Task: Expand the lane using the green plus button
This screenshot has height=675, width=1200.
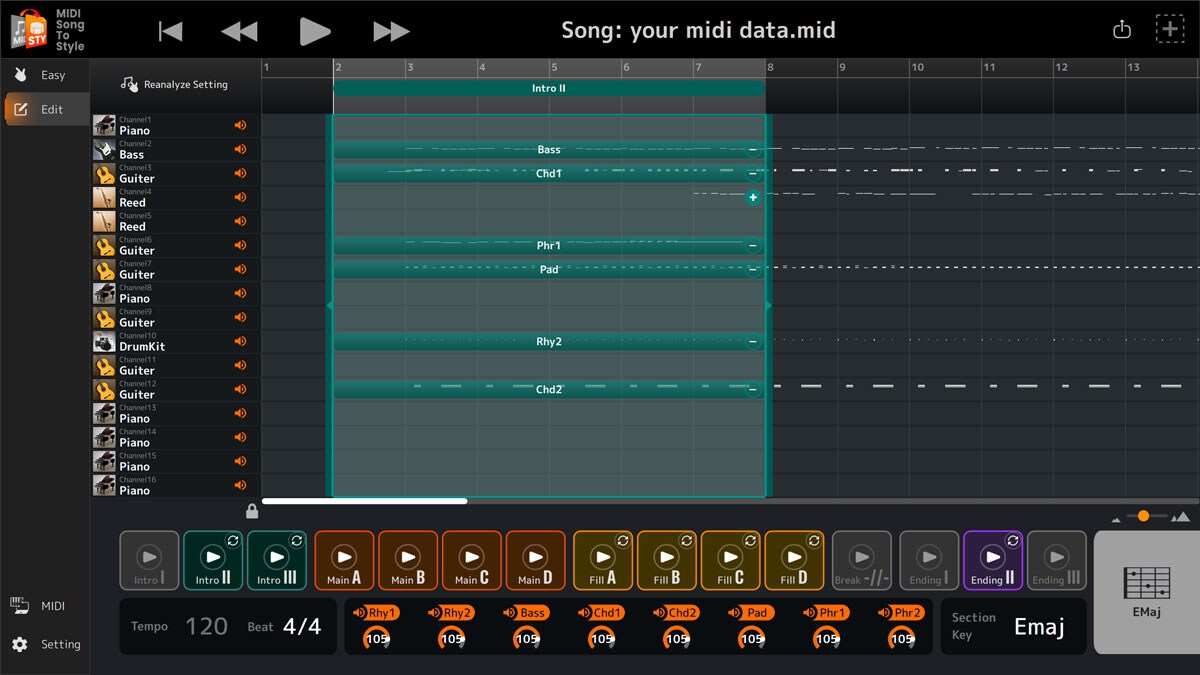Action: pos(752,197)
